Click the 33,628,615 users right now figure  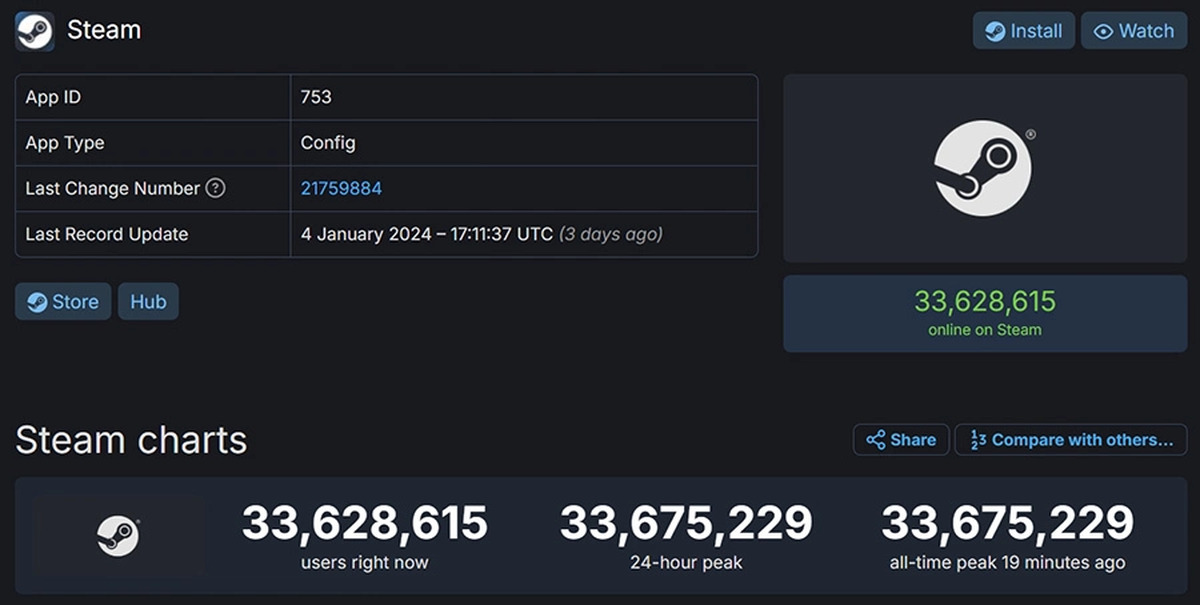point(365,523)
